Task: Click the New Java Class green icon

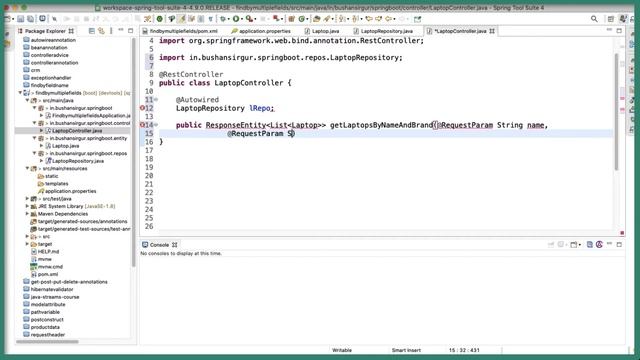Action: (x=302, y=19)
